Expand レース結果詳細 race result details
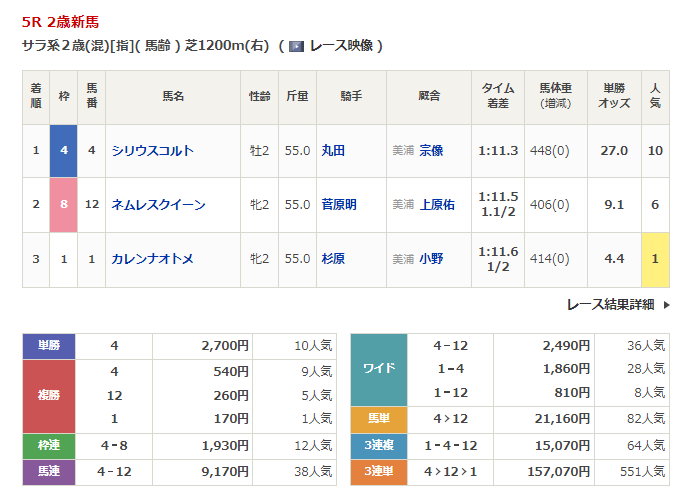688x496 pixels. pyautogui.click(x=610, y=304)
